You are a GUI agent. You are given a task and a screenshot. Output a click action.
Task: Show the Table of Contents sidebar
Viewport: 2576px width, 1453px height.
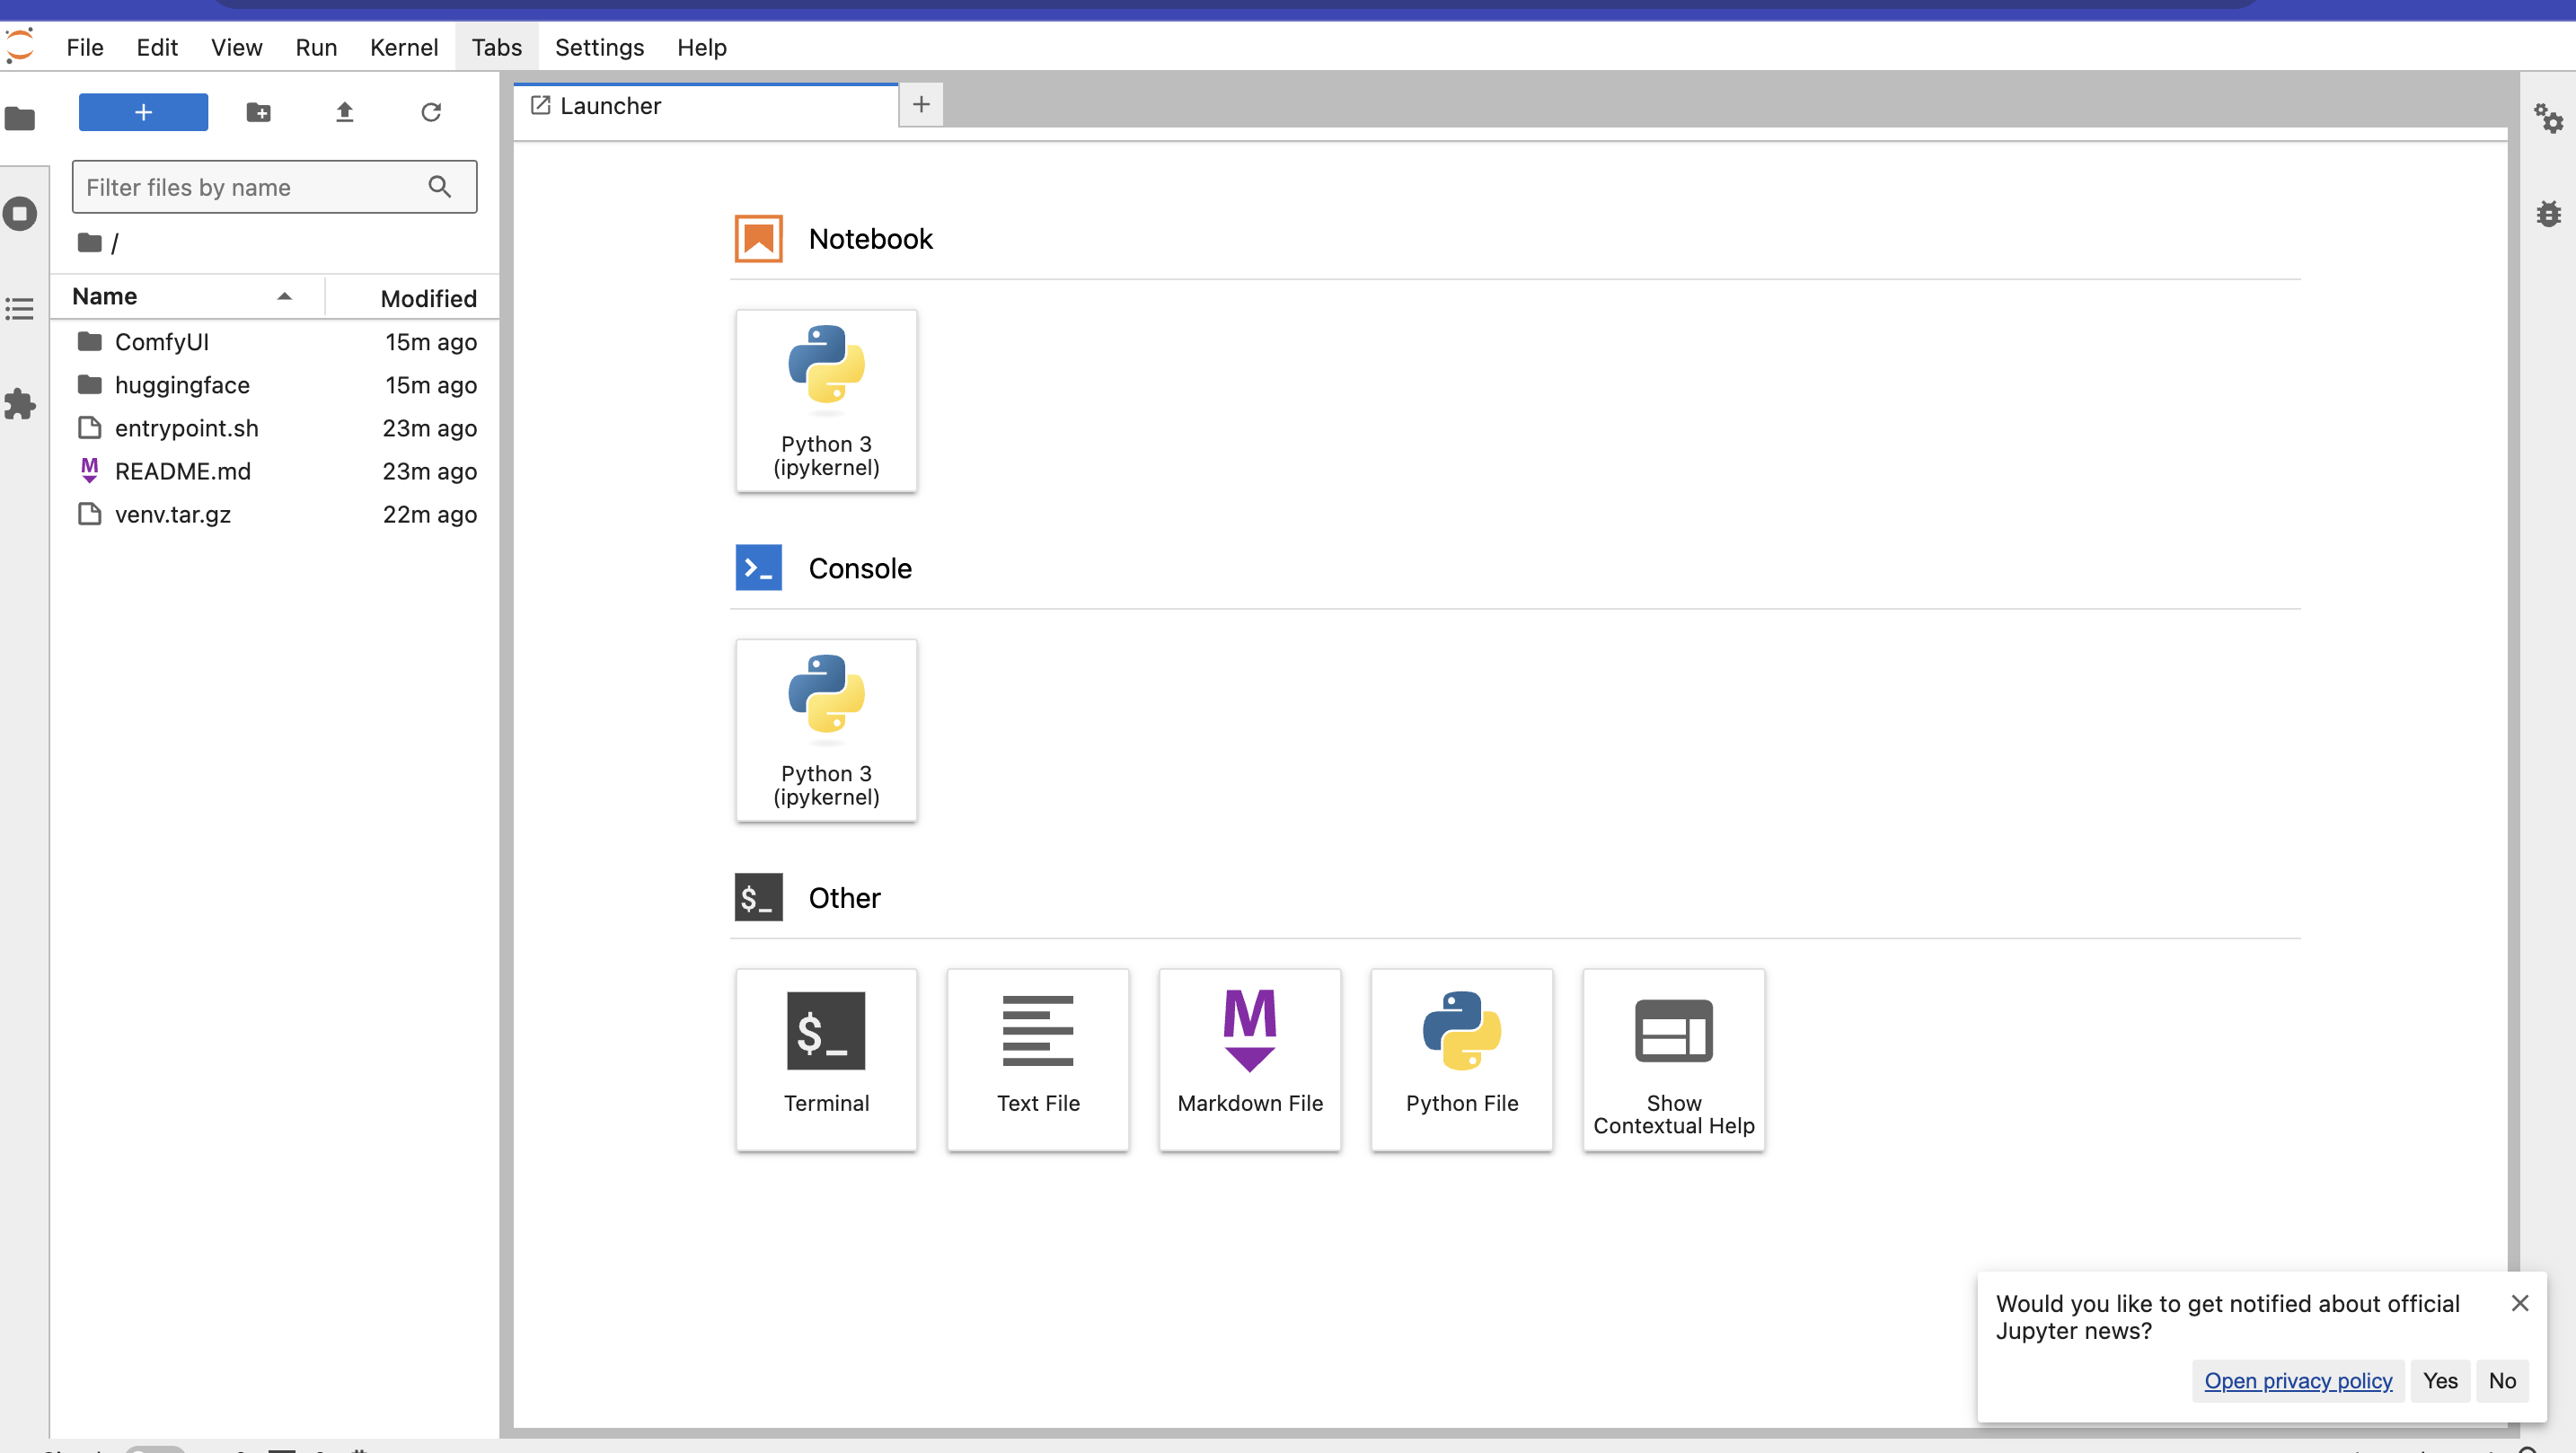[20, 309]
